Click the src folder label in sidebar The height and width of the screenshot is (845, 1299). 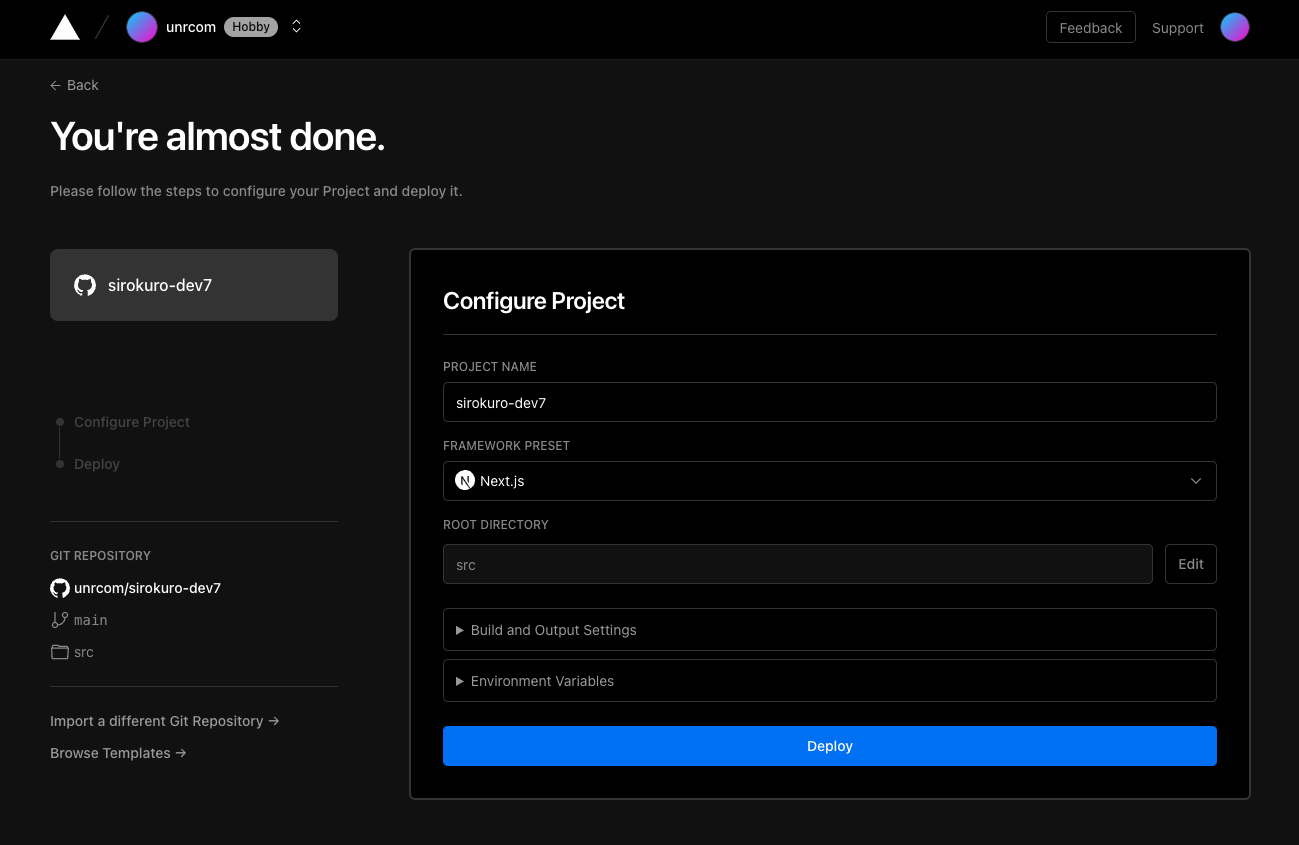[x=84, y=652]
